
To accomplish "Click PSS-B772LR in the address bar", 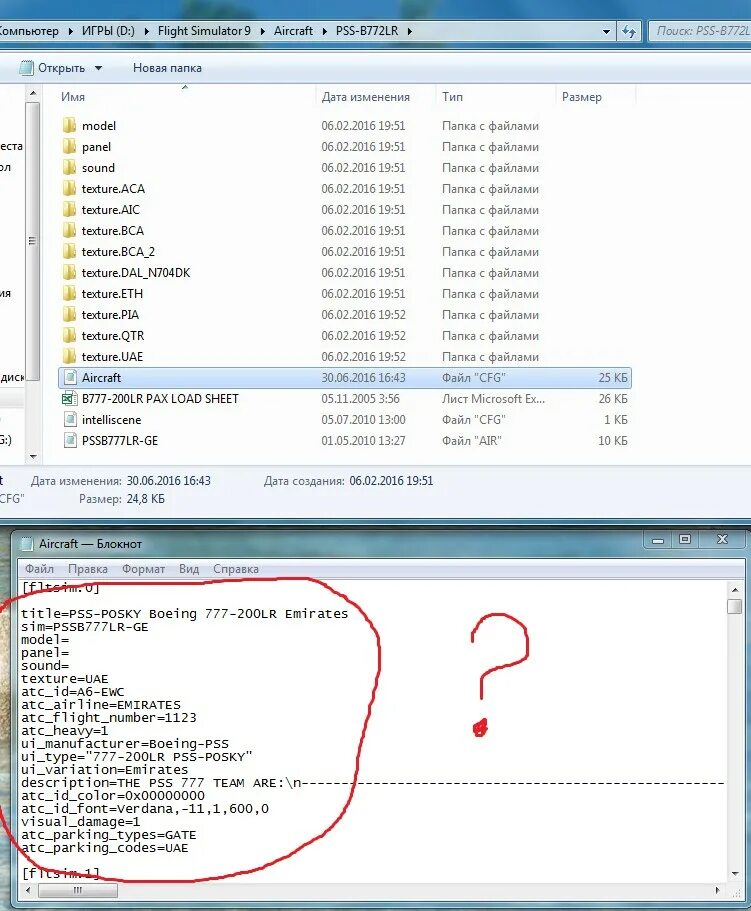I will pos(367,31).
